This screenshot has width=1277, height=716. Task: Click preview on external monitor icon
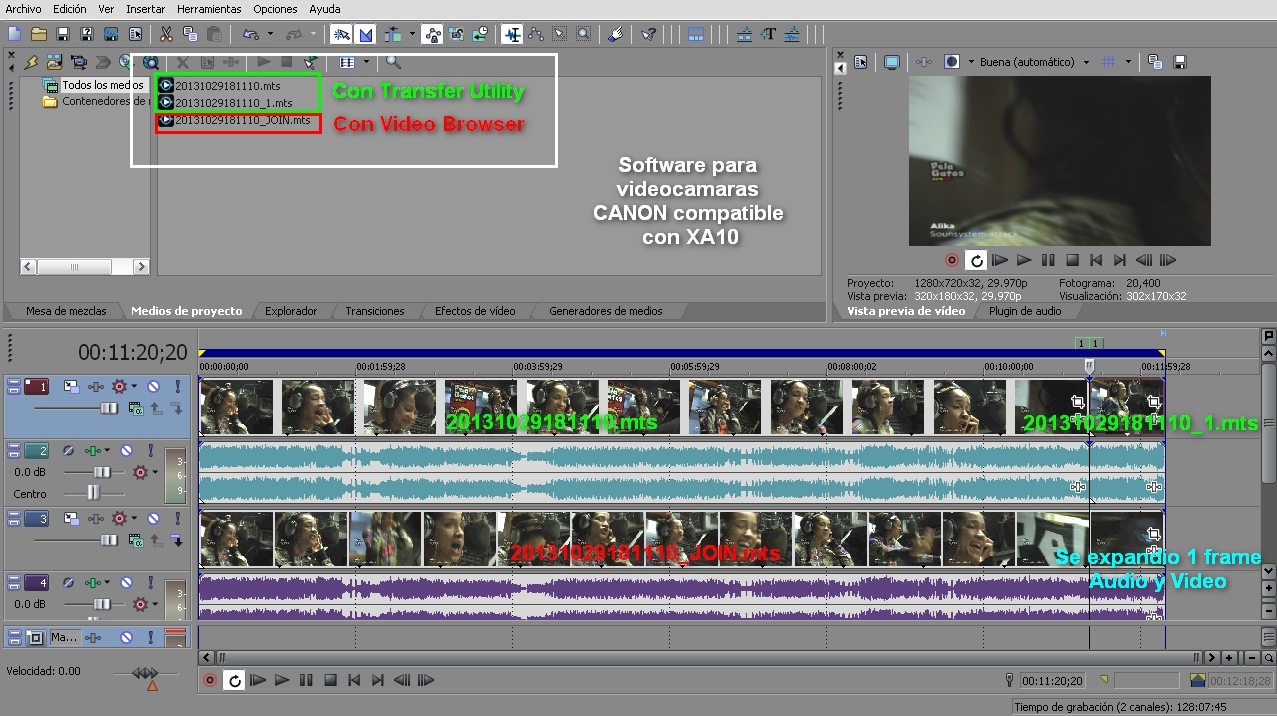coord(891,62)
